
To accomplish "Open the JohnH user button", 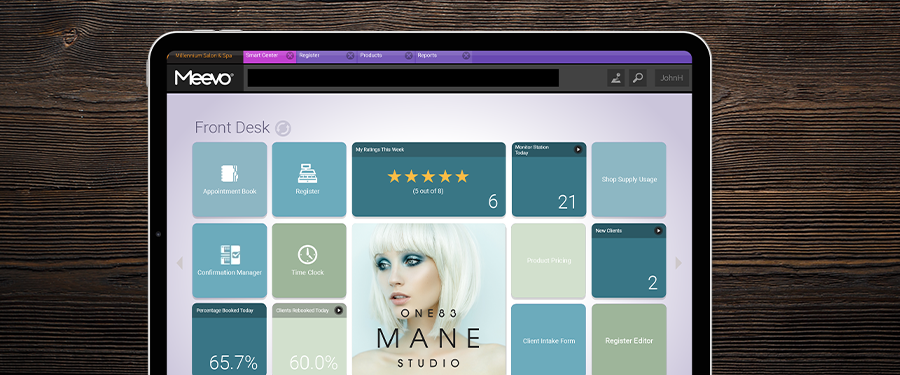I will click(x=672, y=78).
